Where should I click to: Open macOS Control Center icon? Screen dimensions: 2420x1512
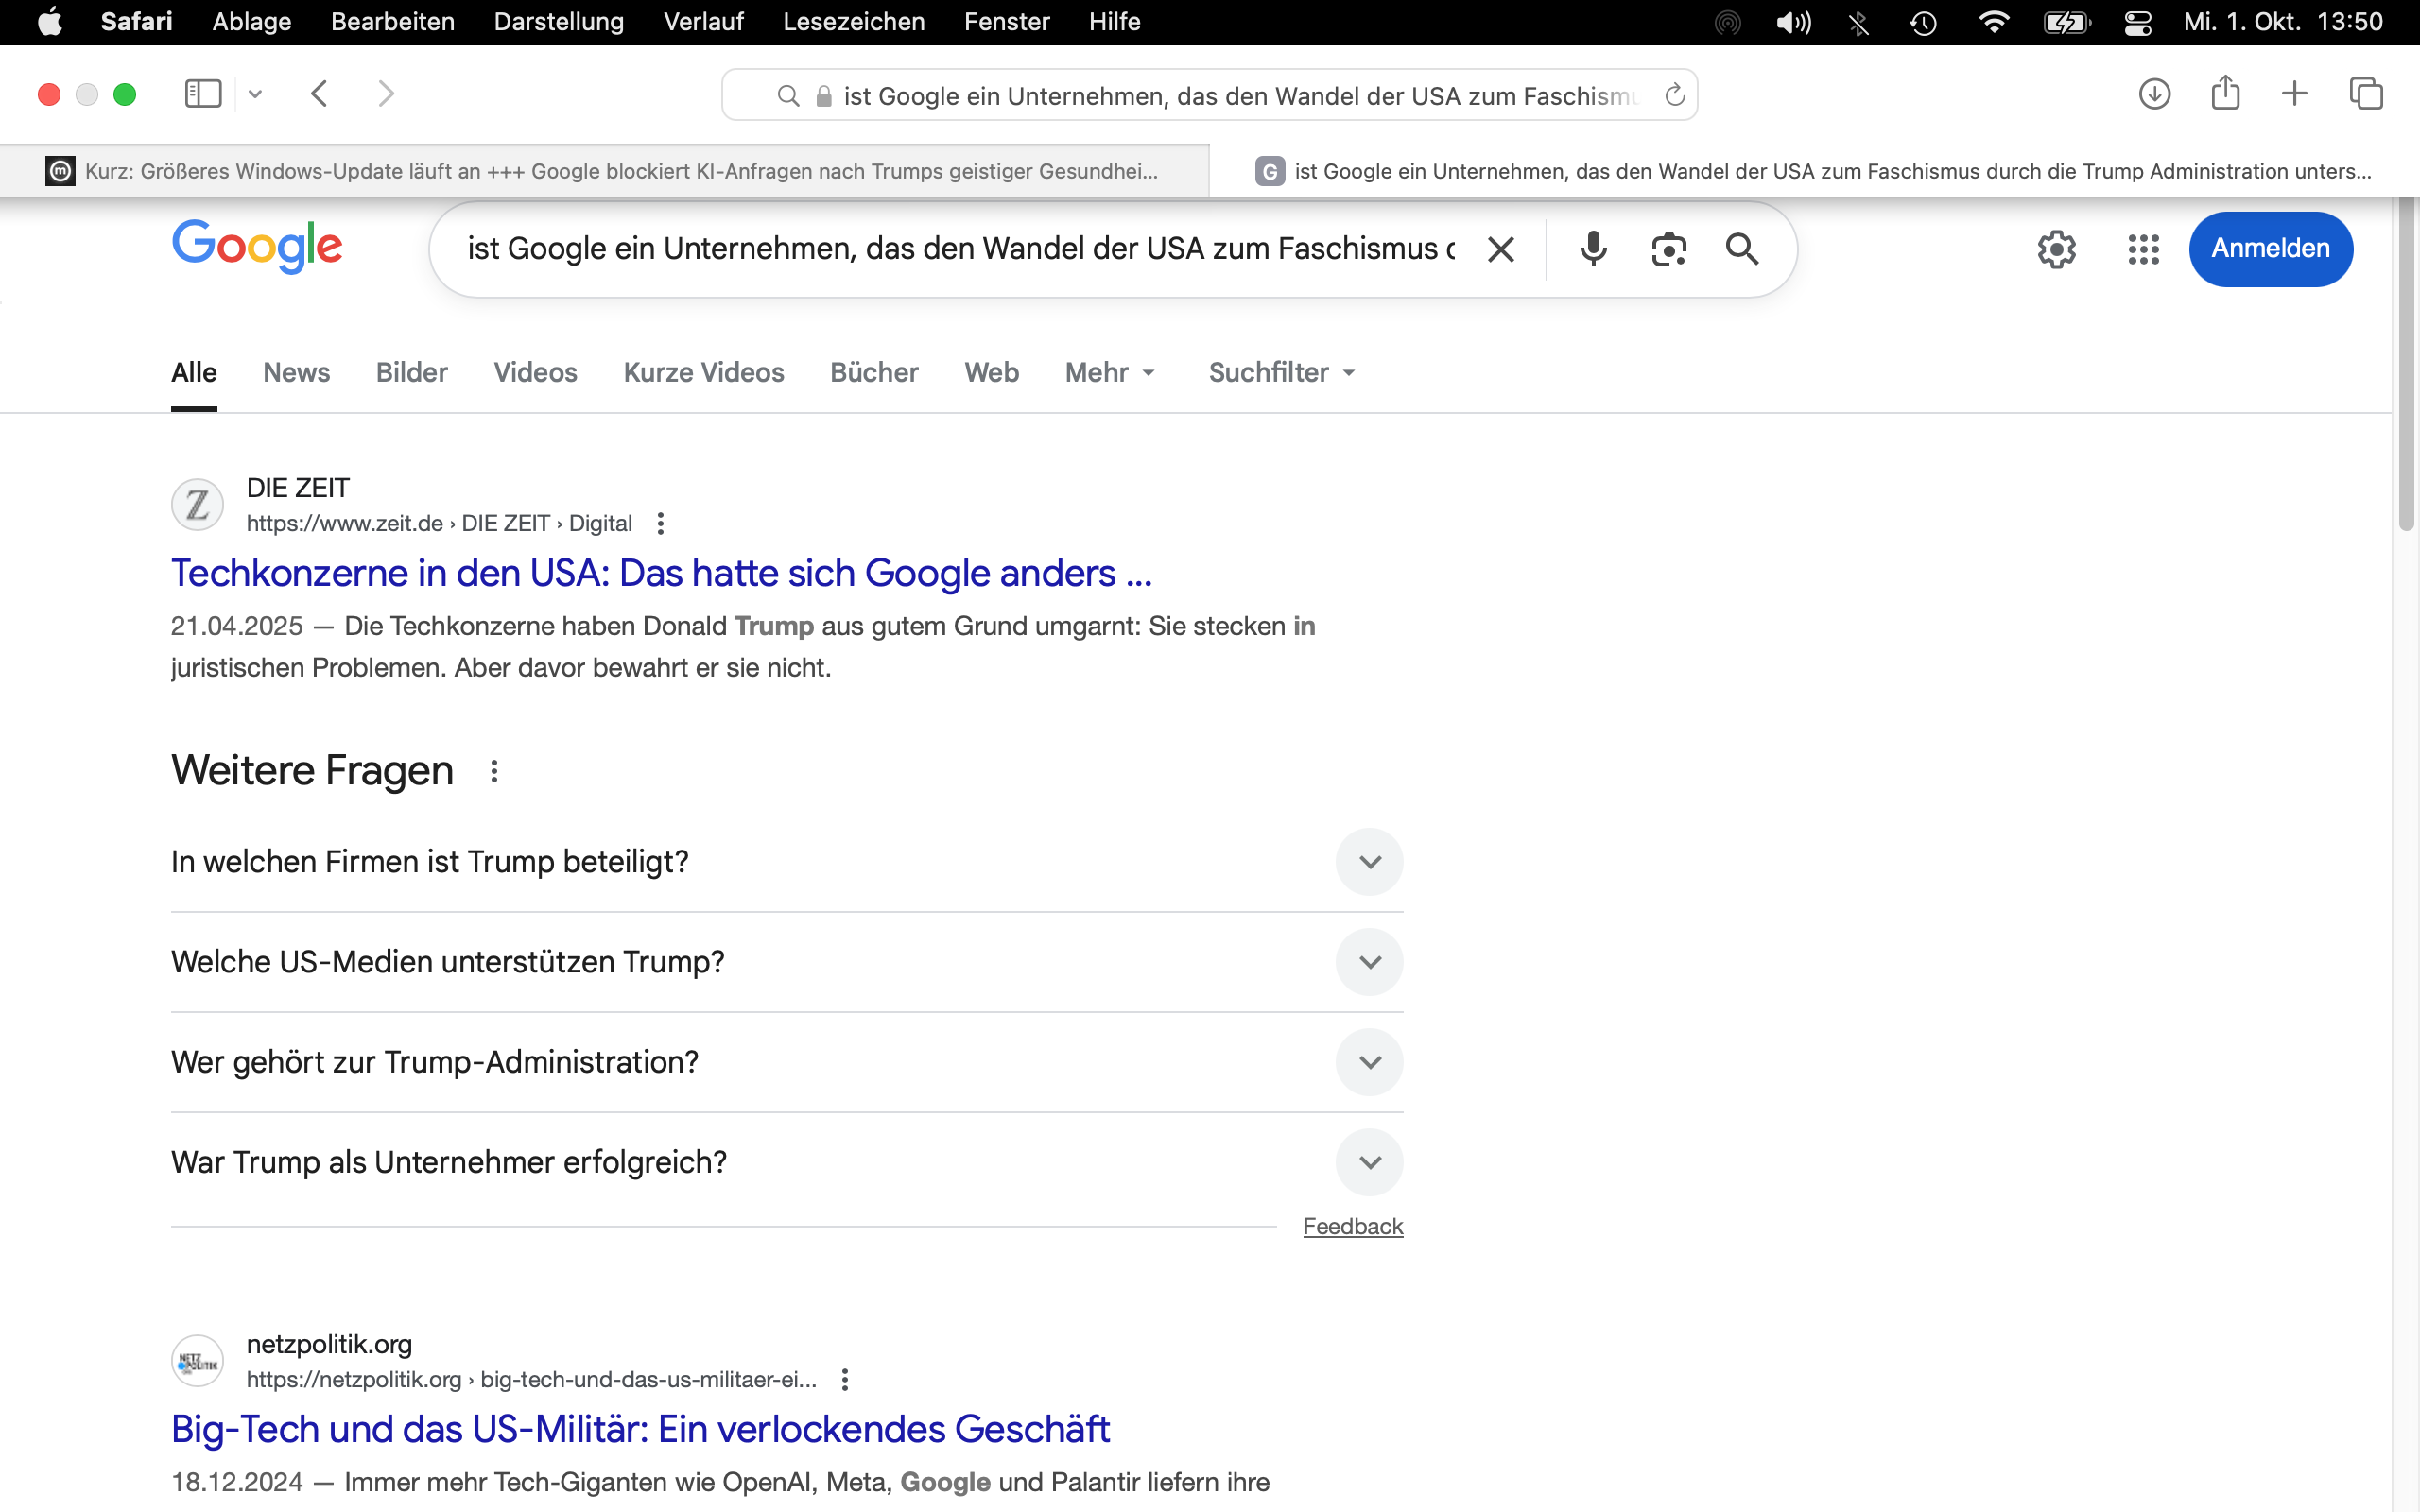pos(2138,22)
